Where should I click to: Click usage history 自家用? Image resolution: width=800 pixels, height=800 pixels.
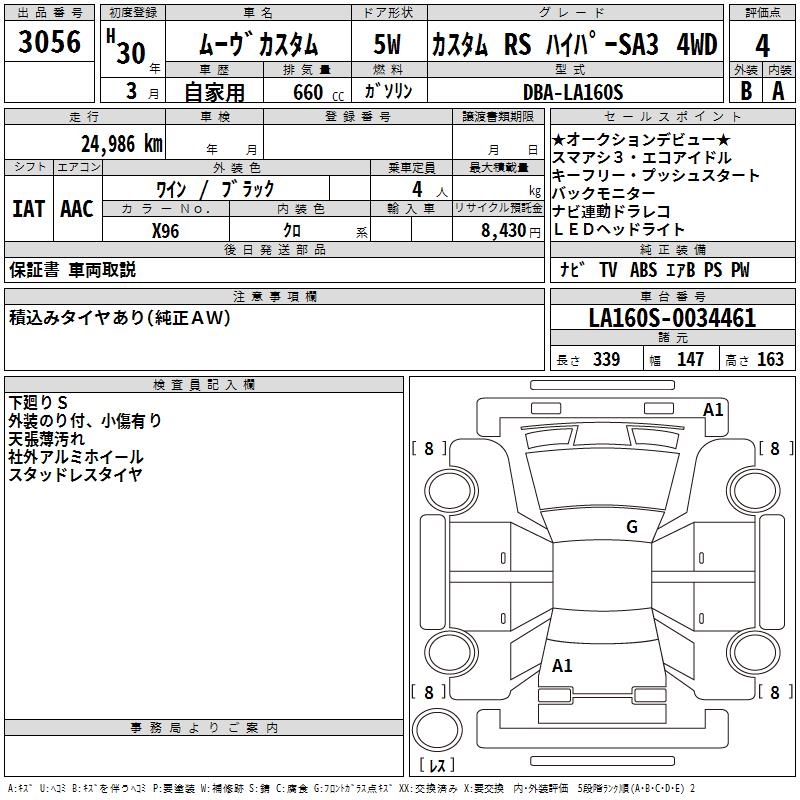click(214, 92)
